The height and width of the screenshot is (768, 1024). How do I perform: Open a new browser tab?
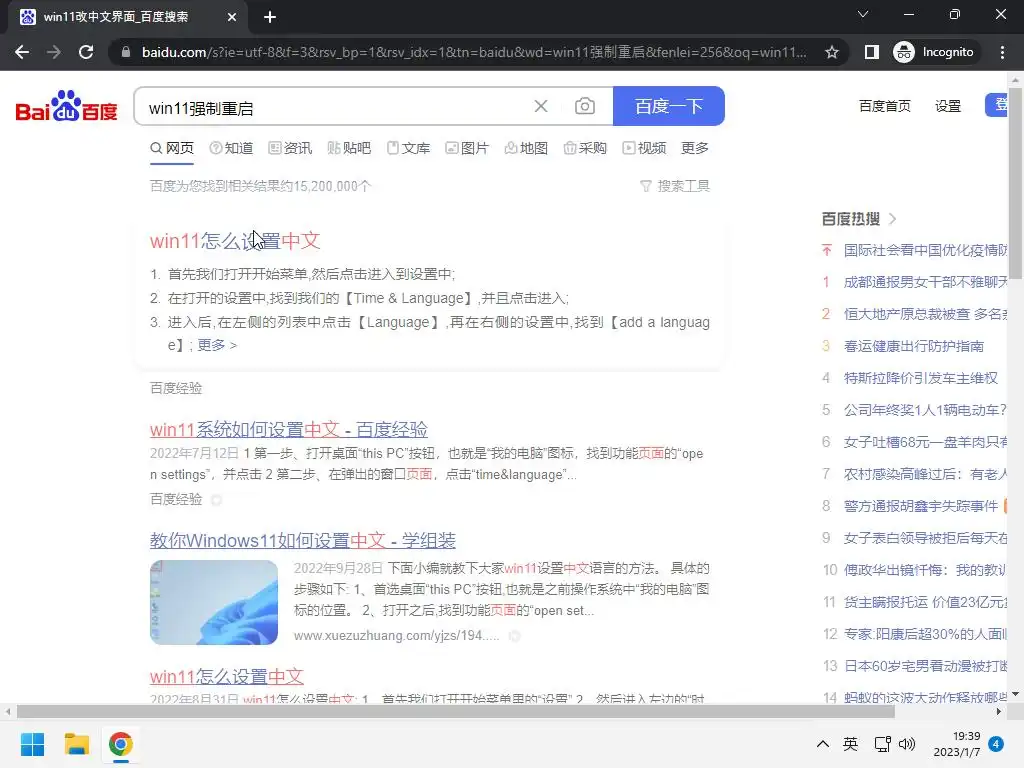pyautogui.click(x=270, y=17)
